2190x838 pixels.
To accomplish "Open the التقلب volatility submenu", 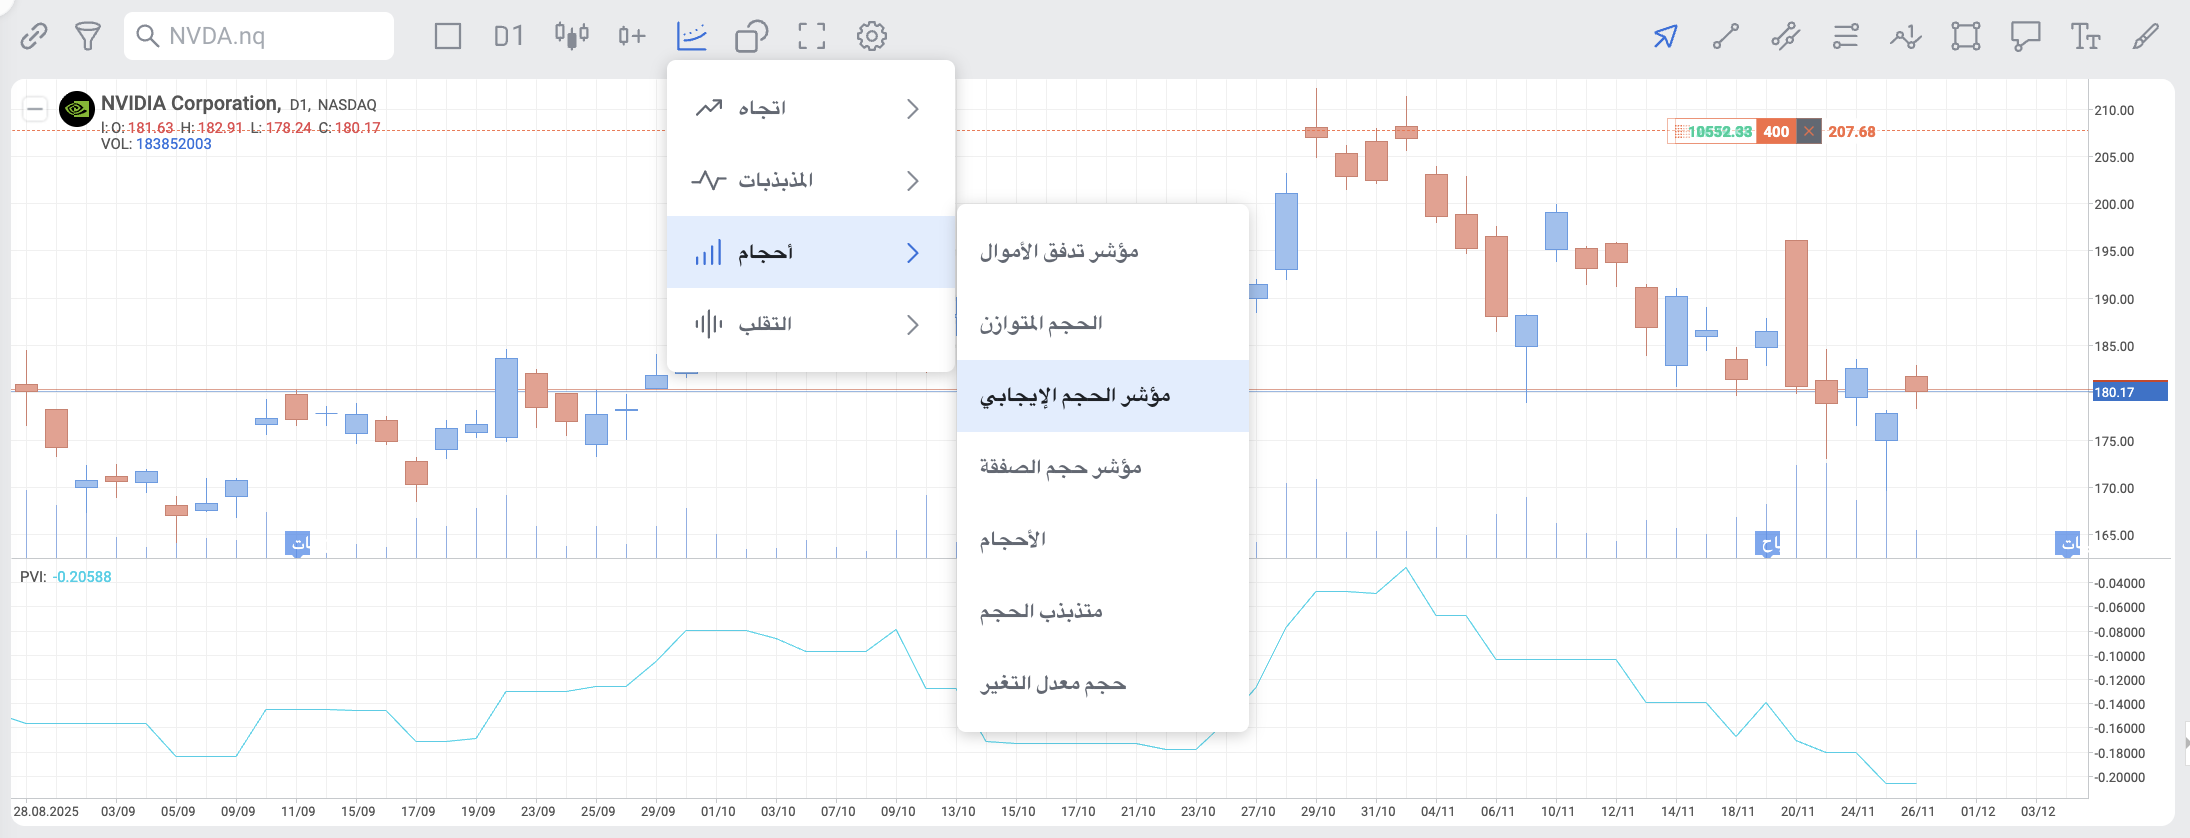I will tap(811, 324).
